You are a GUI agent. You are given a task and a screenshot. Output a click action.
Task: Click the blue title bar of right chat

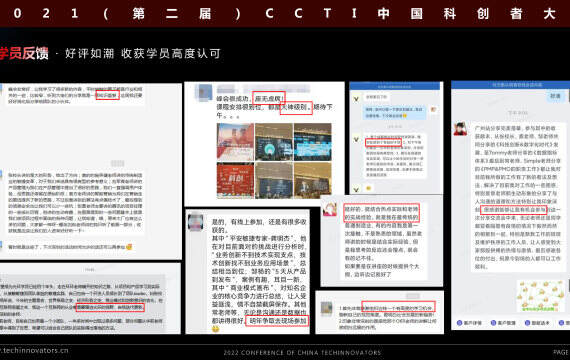pyautogui.click(x=510, y=85)
